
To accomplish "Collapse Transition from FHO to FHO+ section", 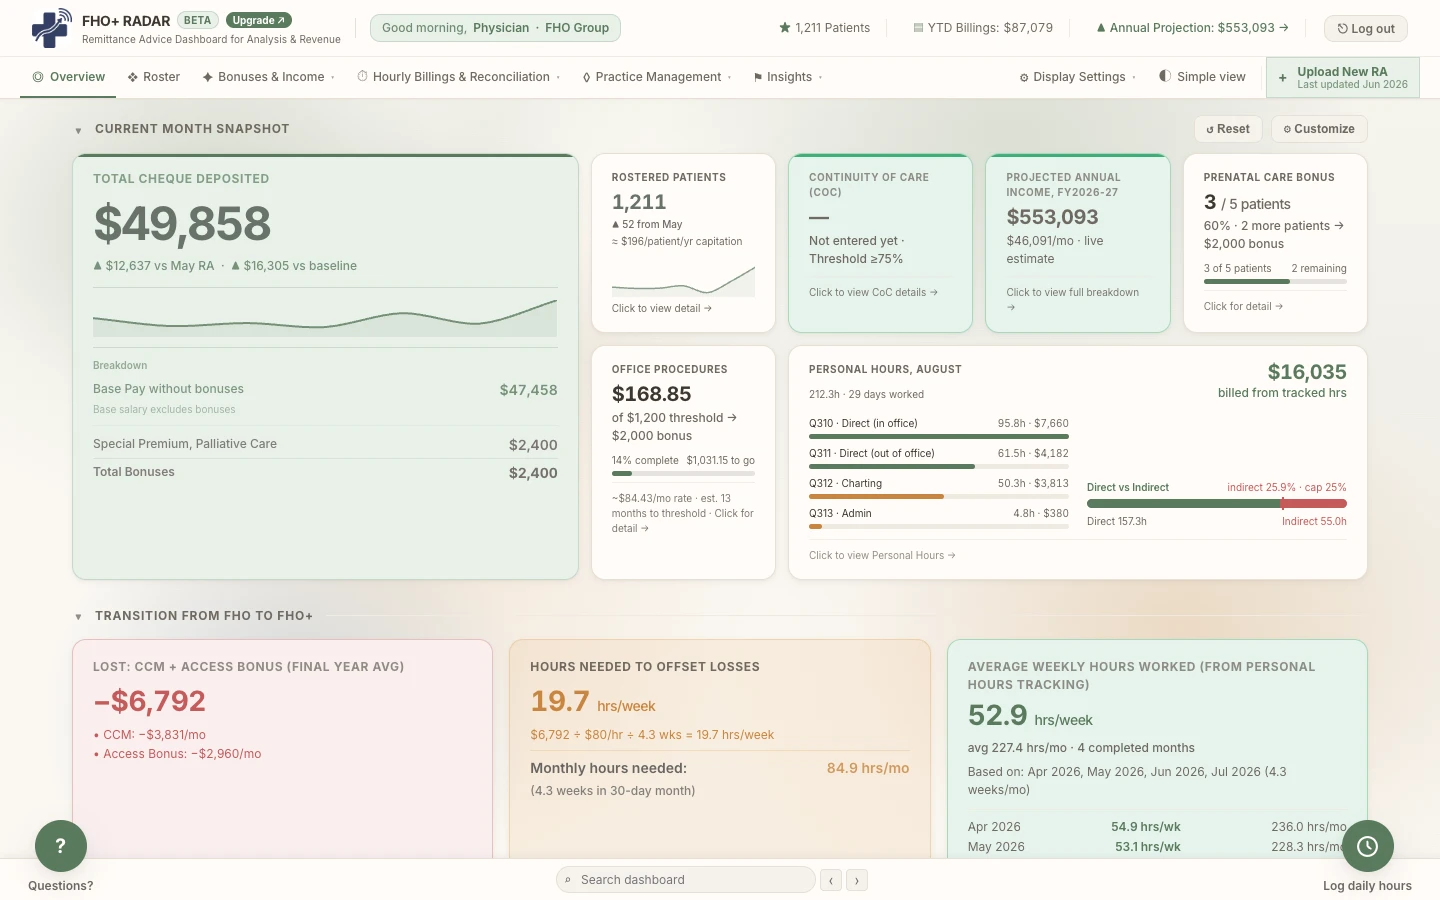I will pos(78,617).
